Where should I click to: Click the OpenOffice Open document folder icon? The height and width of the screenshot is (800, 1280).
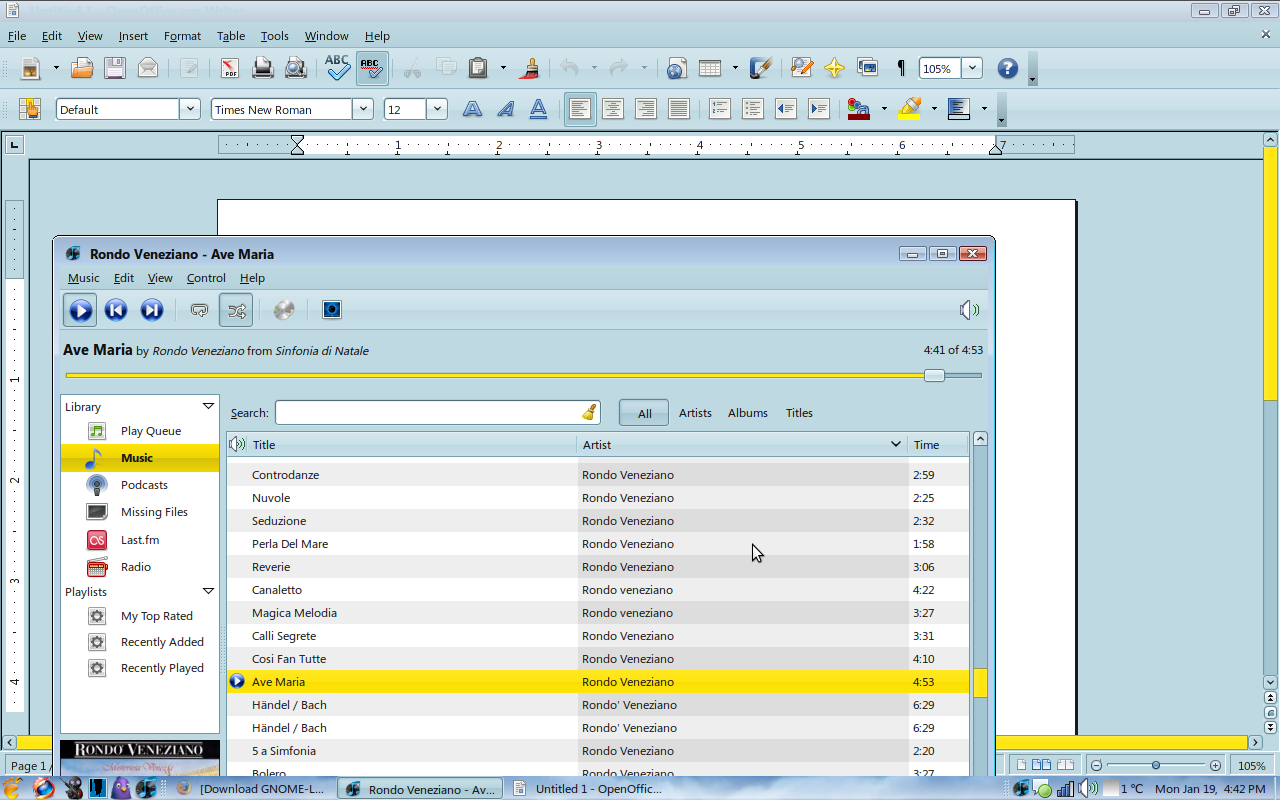pyautogui.click(x=82, y=68)
